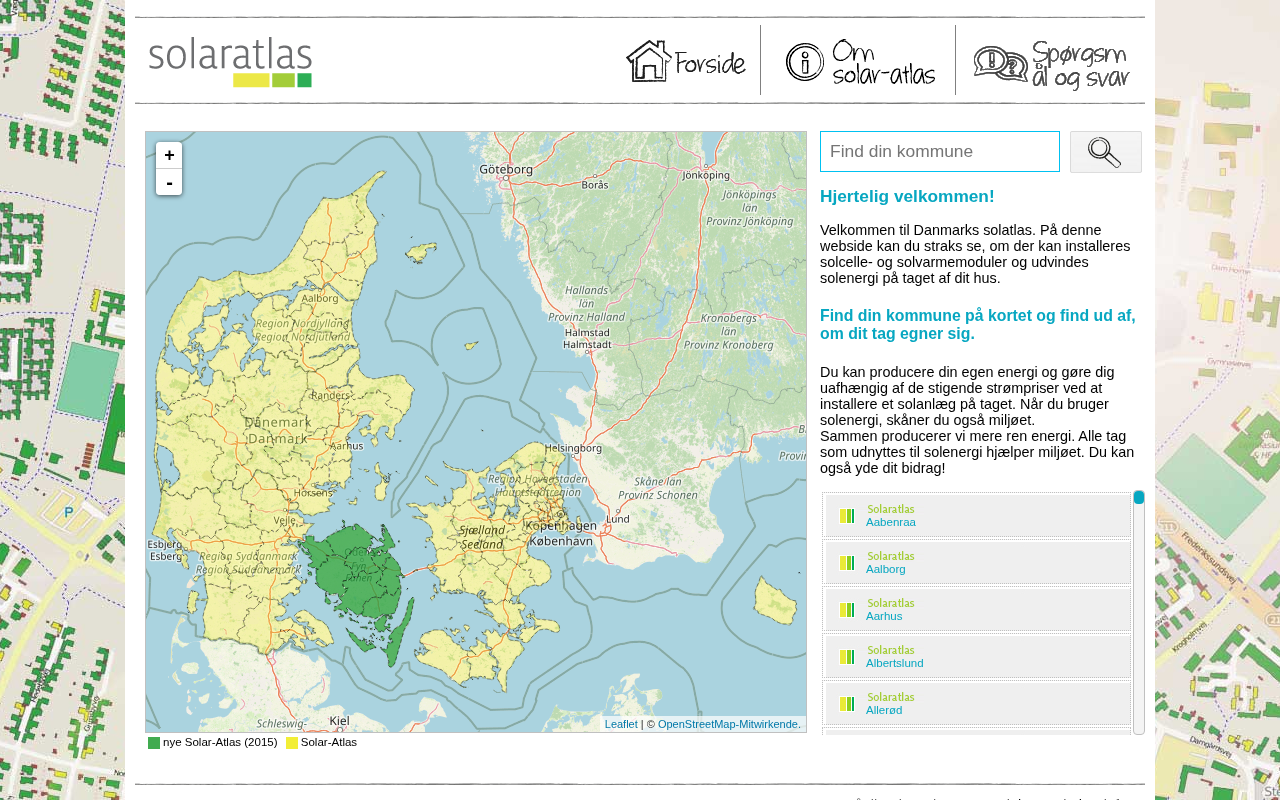Image resolution: width=1280 pixels, height=800 pixels.
Task: Select Aalborg from the municipality list
Action: coord(885,569)
